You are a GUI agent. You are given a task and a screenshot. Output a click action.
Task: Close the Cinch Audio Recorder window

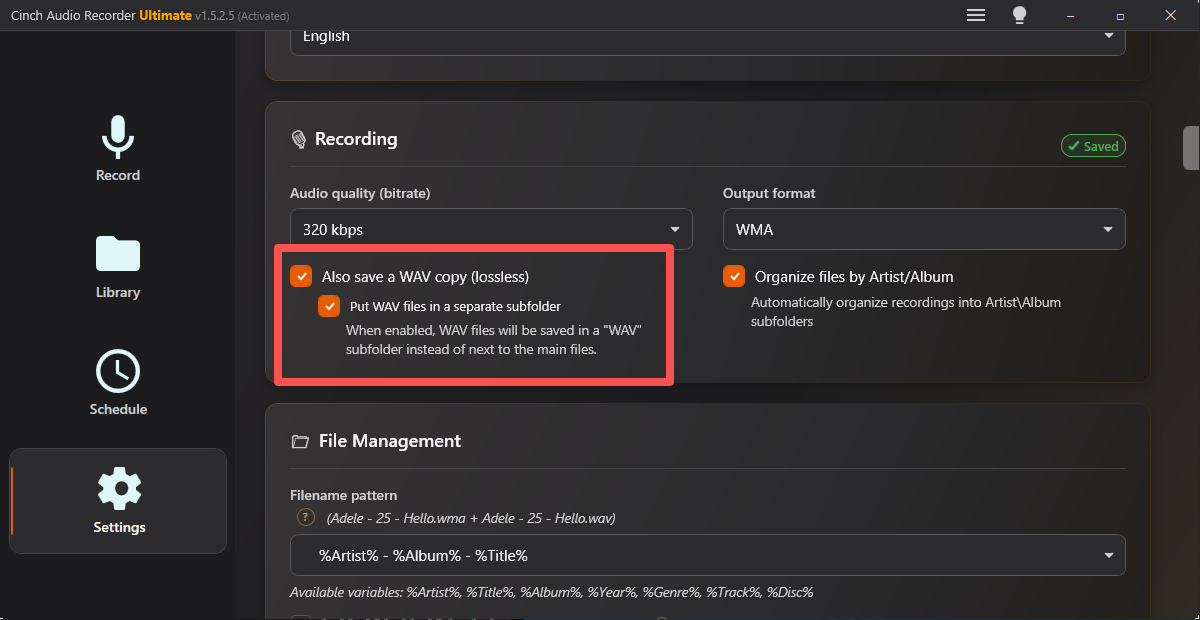click(x=1171, y=15)
